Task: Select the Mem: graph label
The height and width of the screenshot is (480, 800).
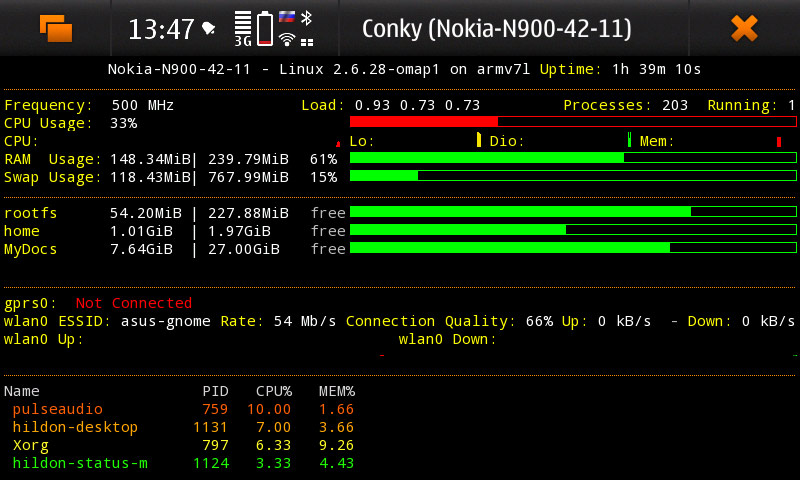Action: [657, 141]
